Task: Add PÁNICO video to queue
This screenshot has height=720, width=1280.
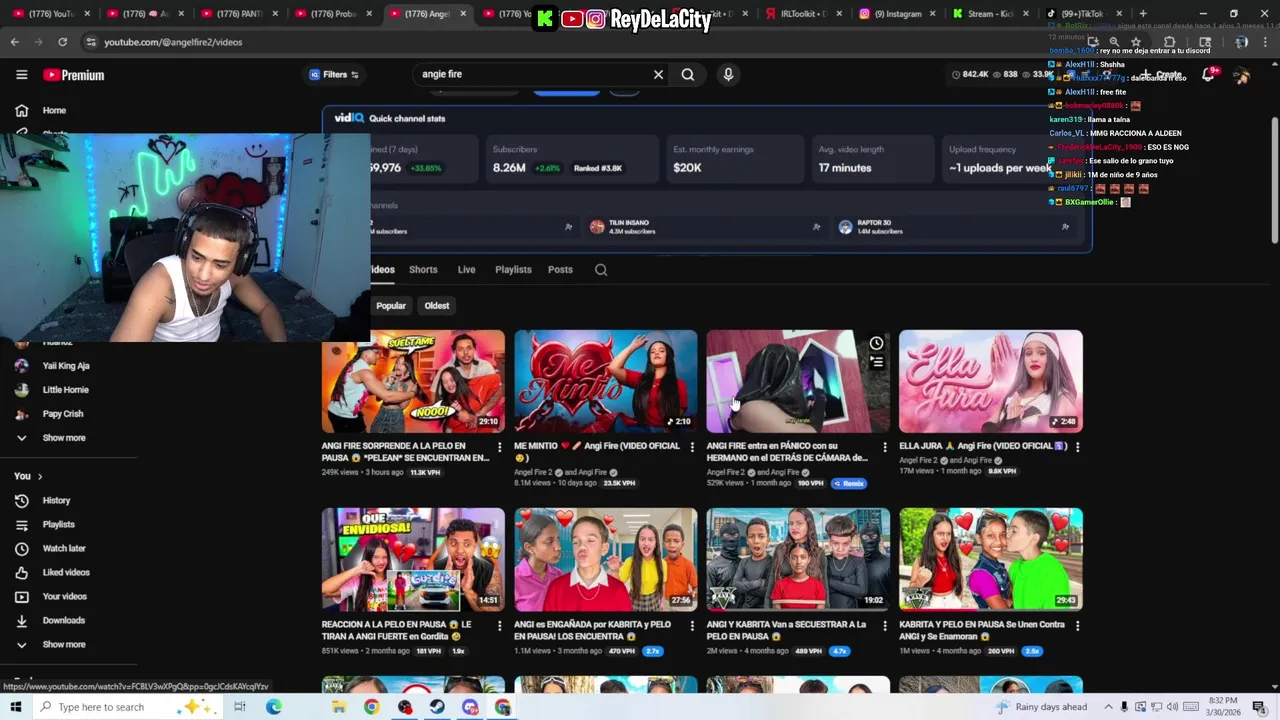Action: (x=876, y=362)
